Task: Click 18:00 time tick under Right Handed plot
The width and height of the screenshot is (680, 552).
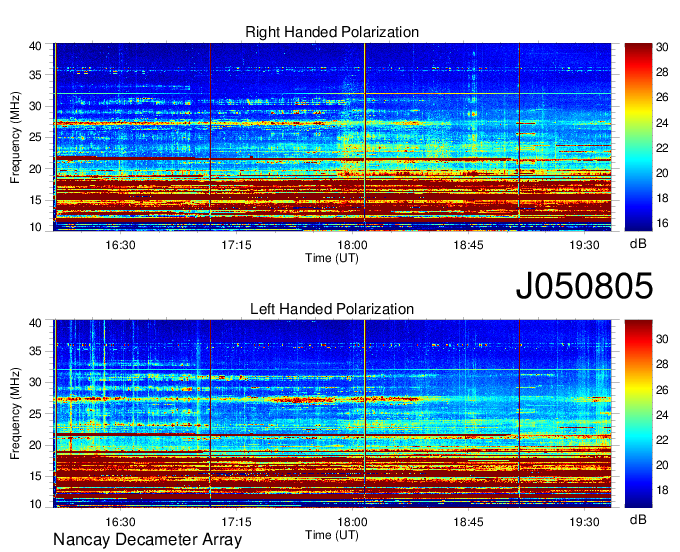Action: click(x=352, y=245)
